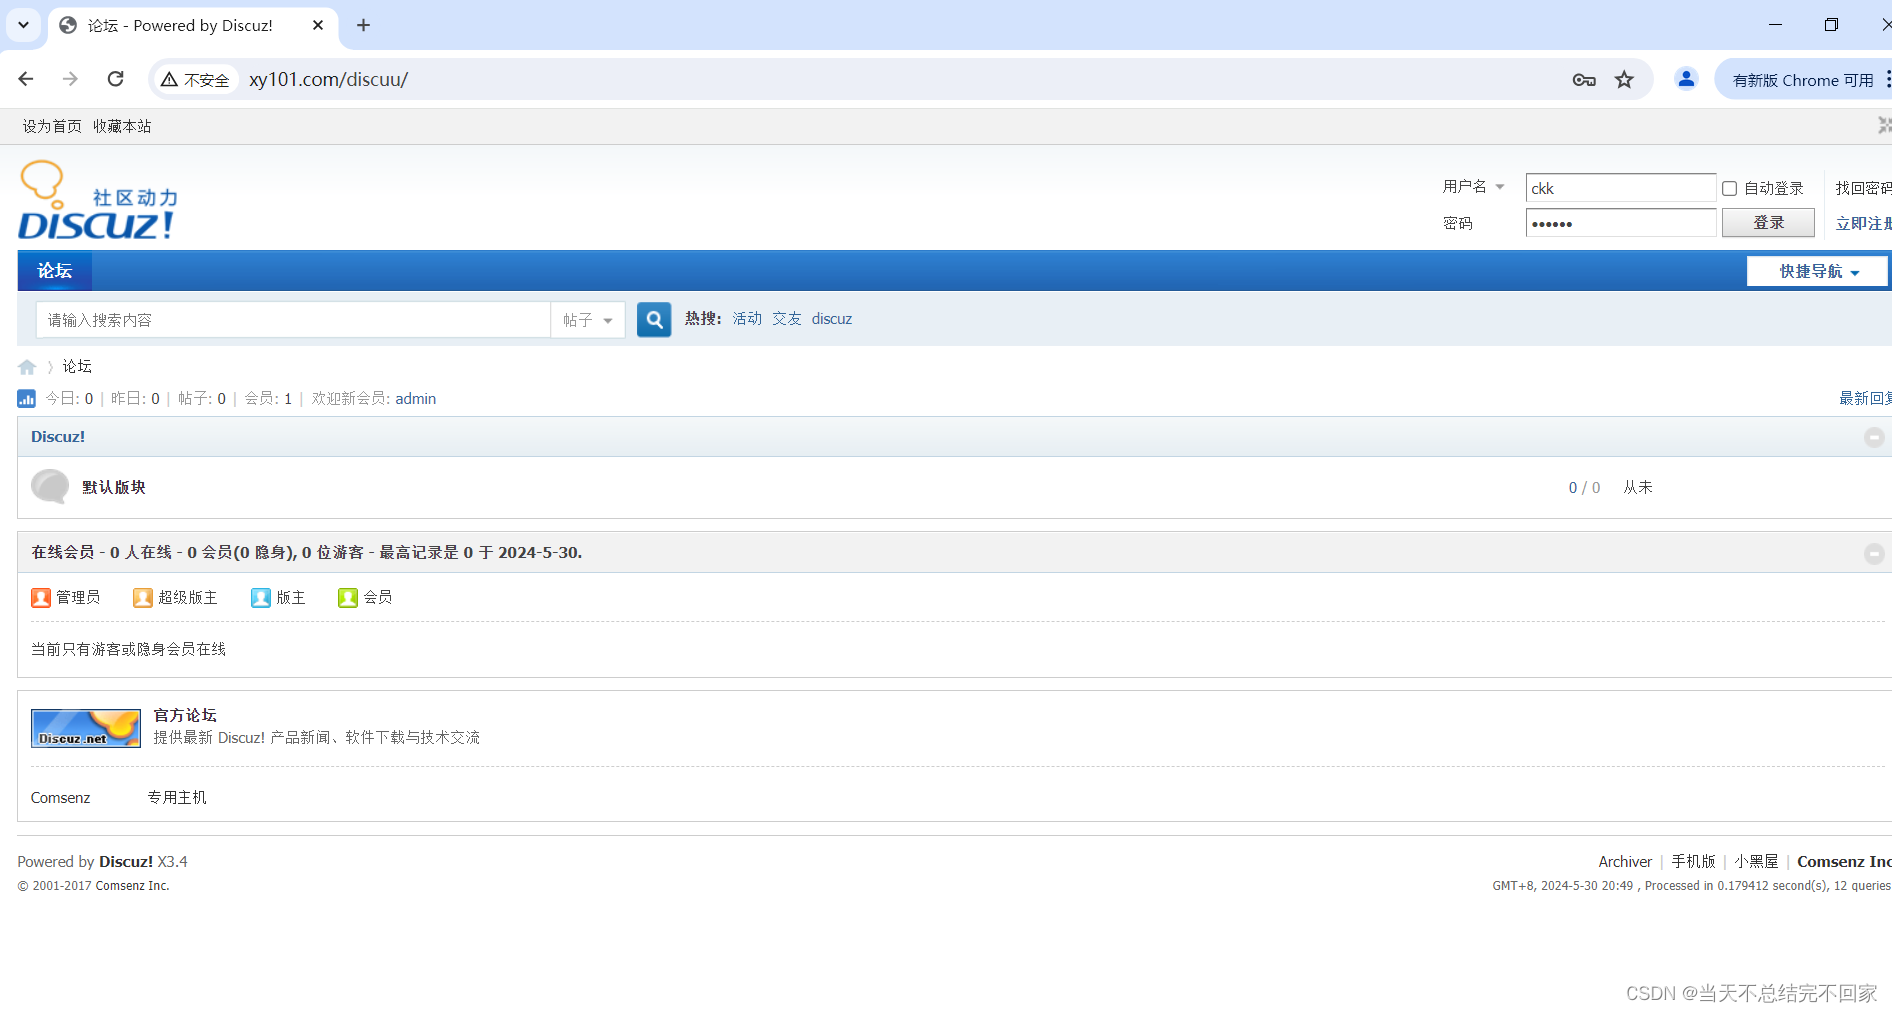Click 设为首页 in top bar

pyautogui.click(x=52, y=126)
